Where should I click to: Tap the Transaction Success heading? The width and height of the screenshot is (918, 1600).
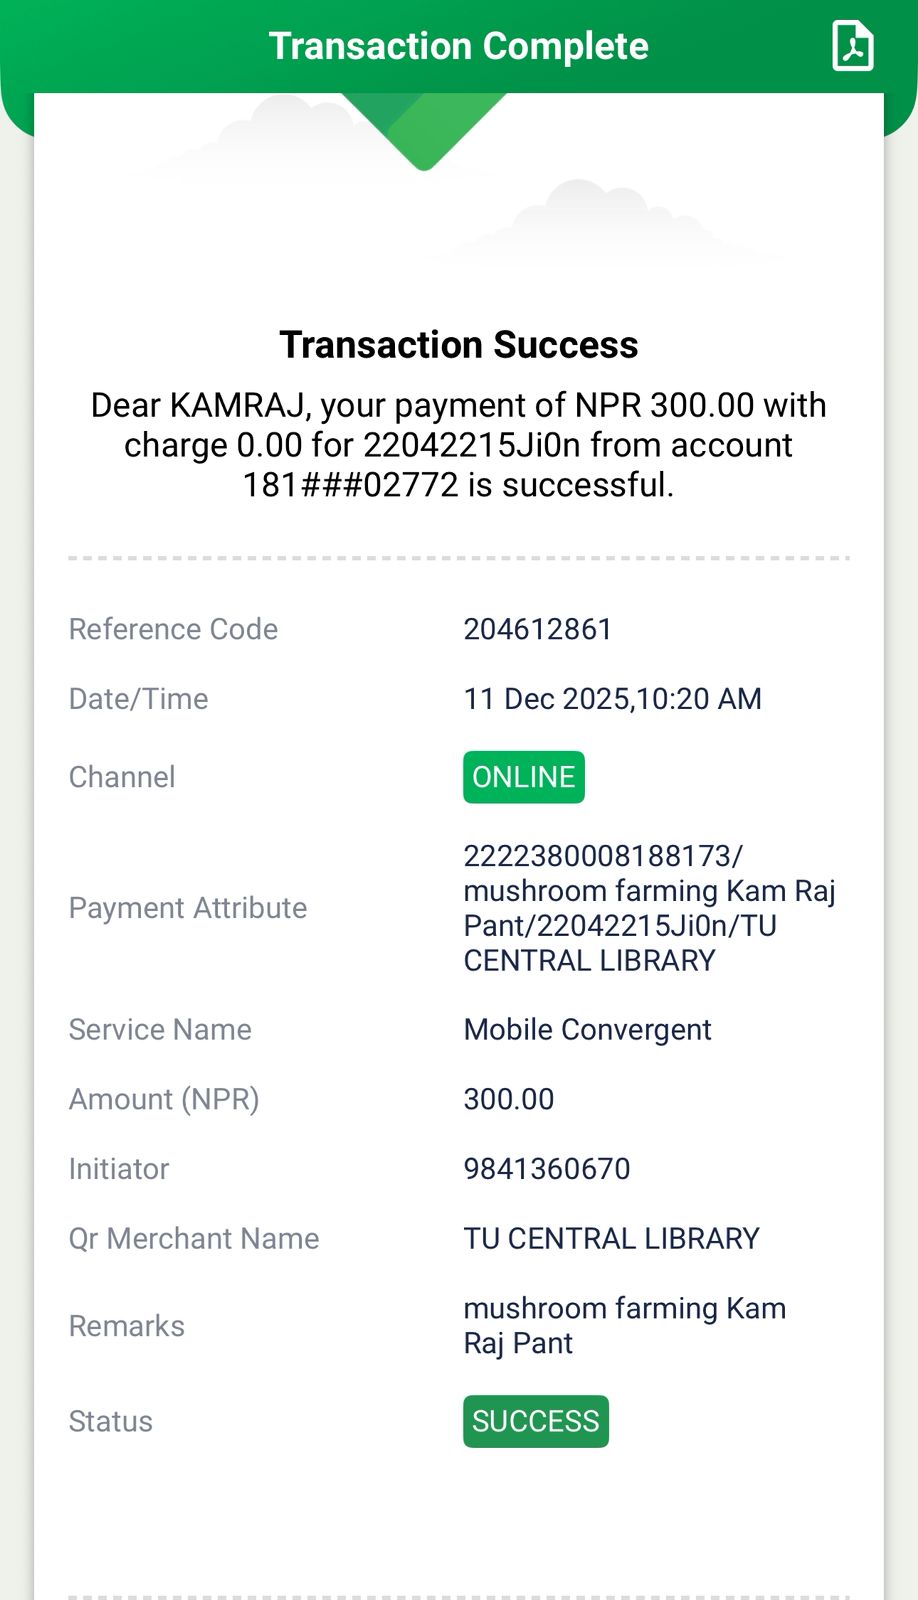[458, 345]
